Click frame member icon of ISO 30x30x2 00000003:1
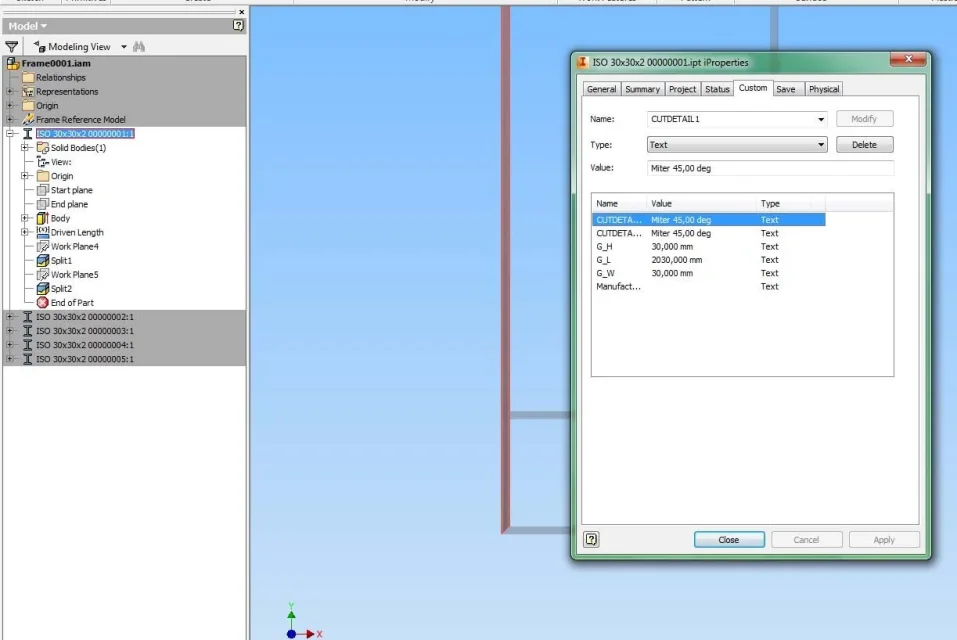 coord(27,331)
